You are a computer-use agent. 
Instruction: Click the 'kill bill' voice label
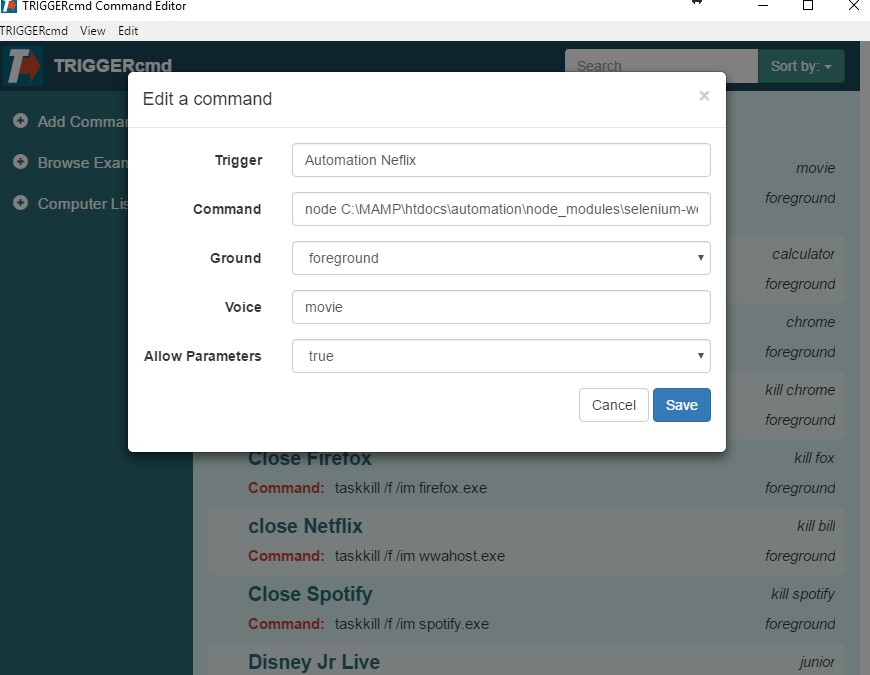coord(816,526)
